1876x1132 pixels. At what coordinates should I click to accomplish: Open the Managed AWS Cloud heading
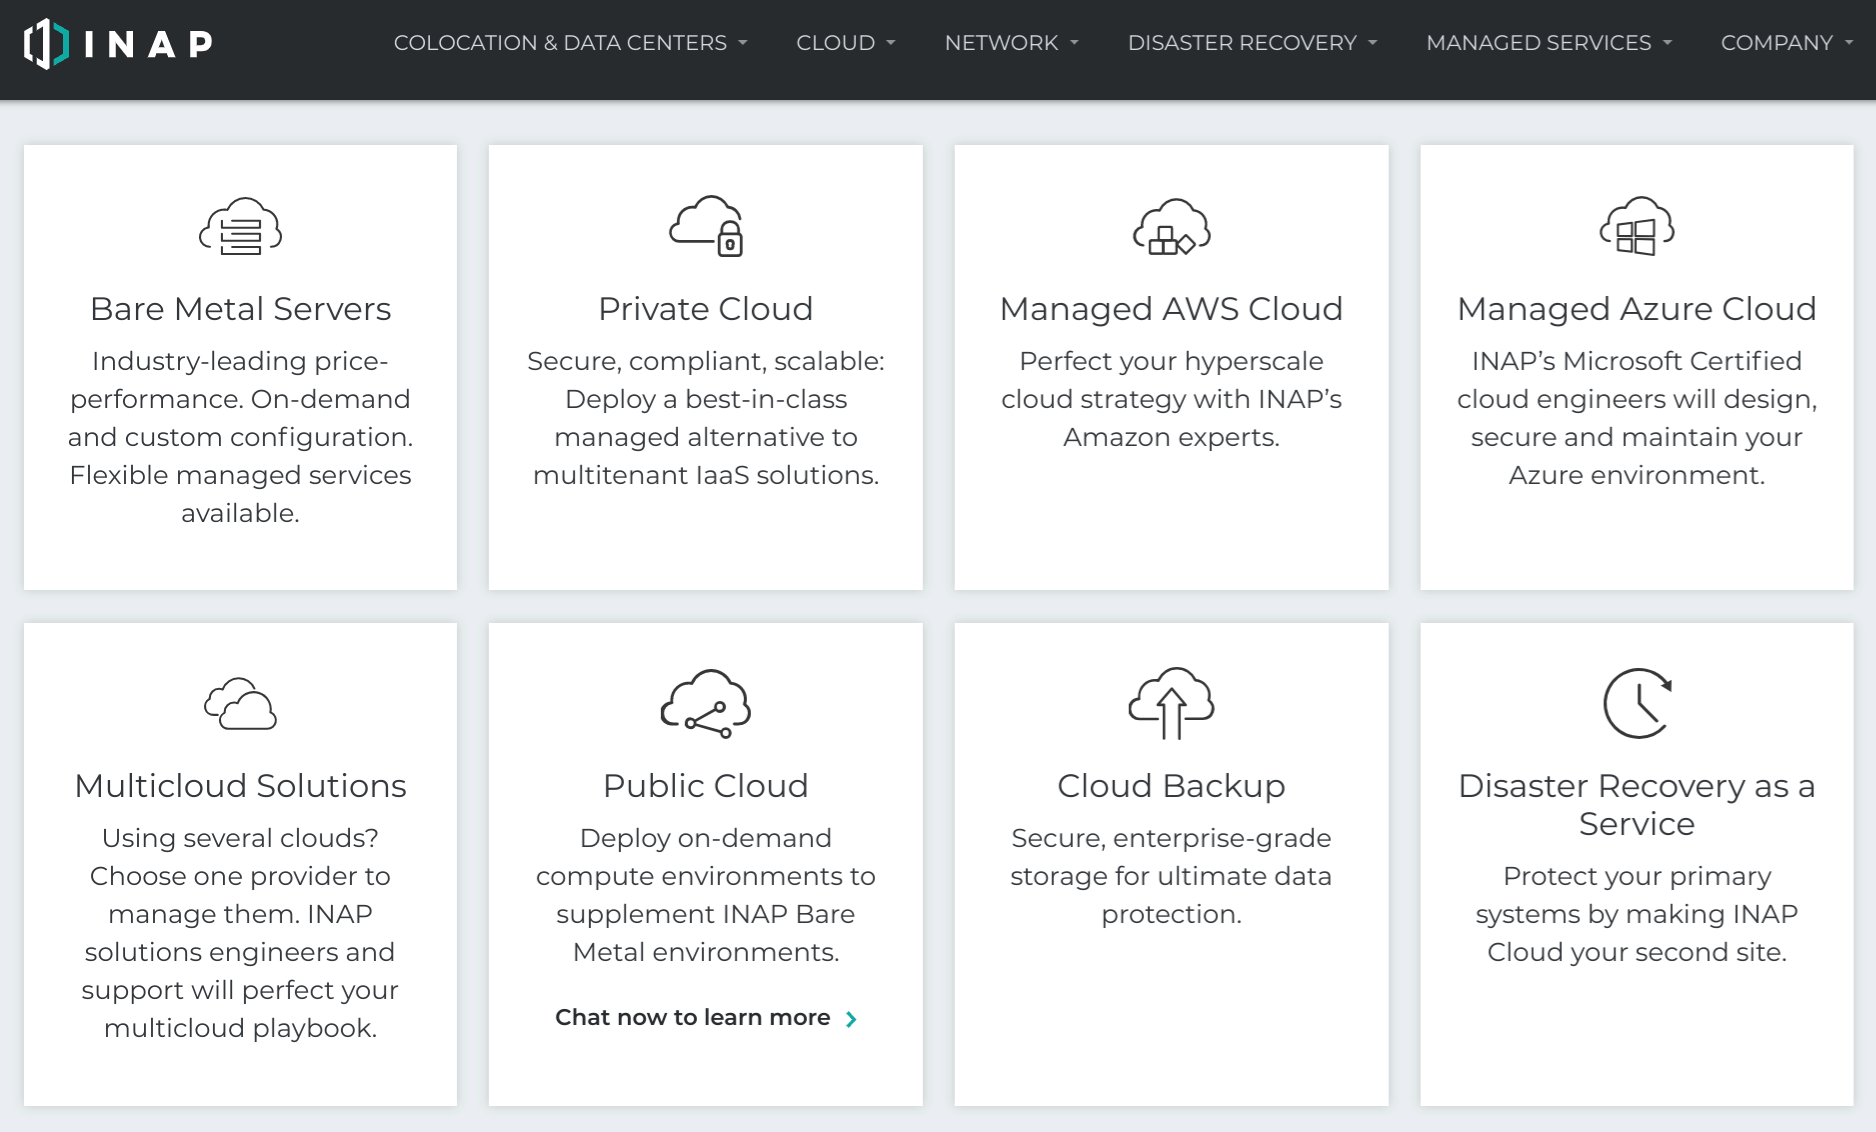tap(1171, 309)
